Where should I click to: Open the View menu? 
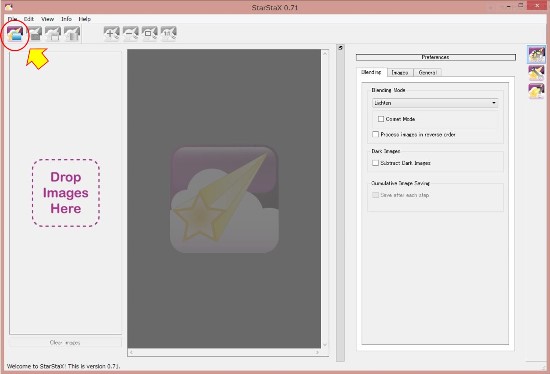[47, 19]
